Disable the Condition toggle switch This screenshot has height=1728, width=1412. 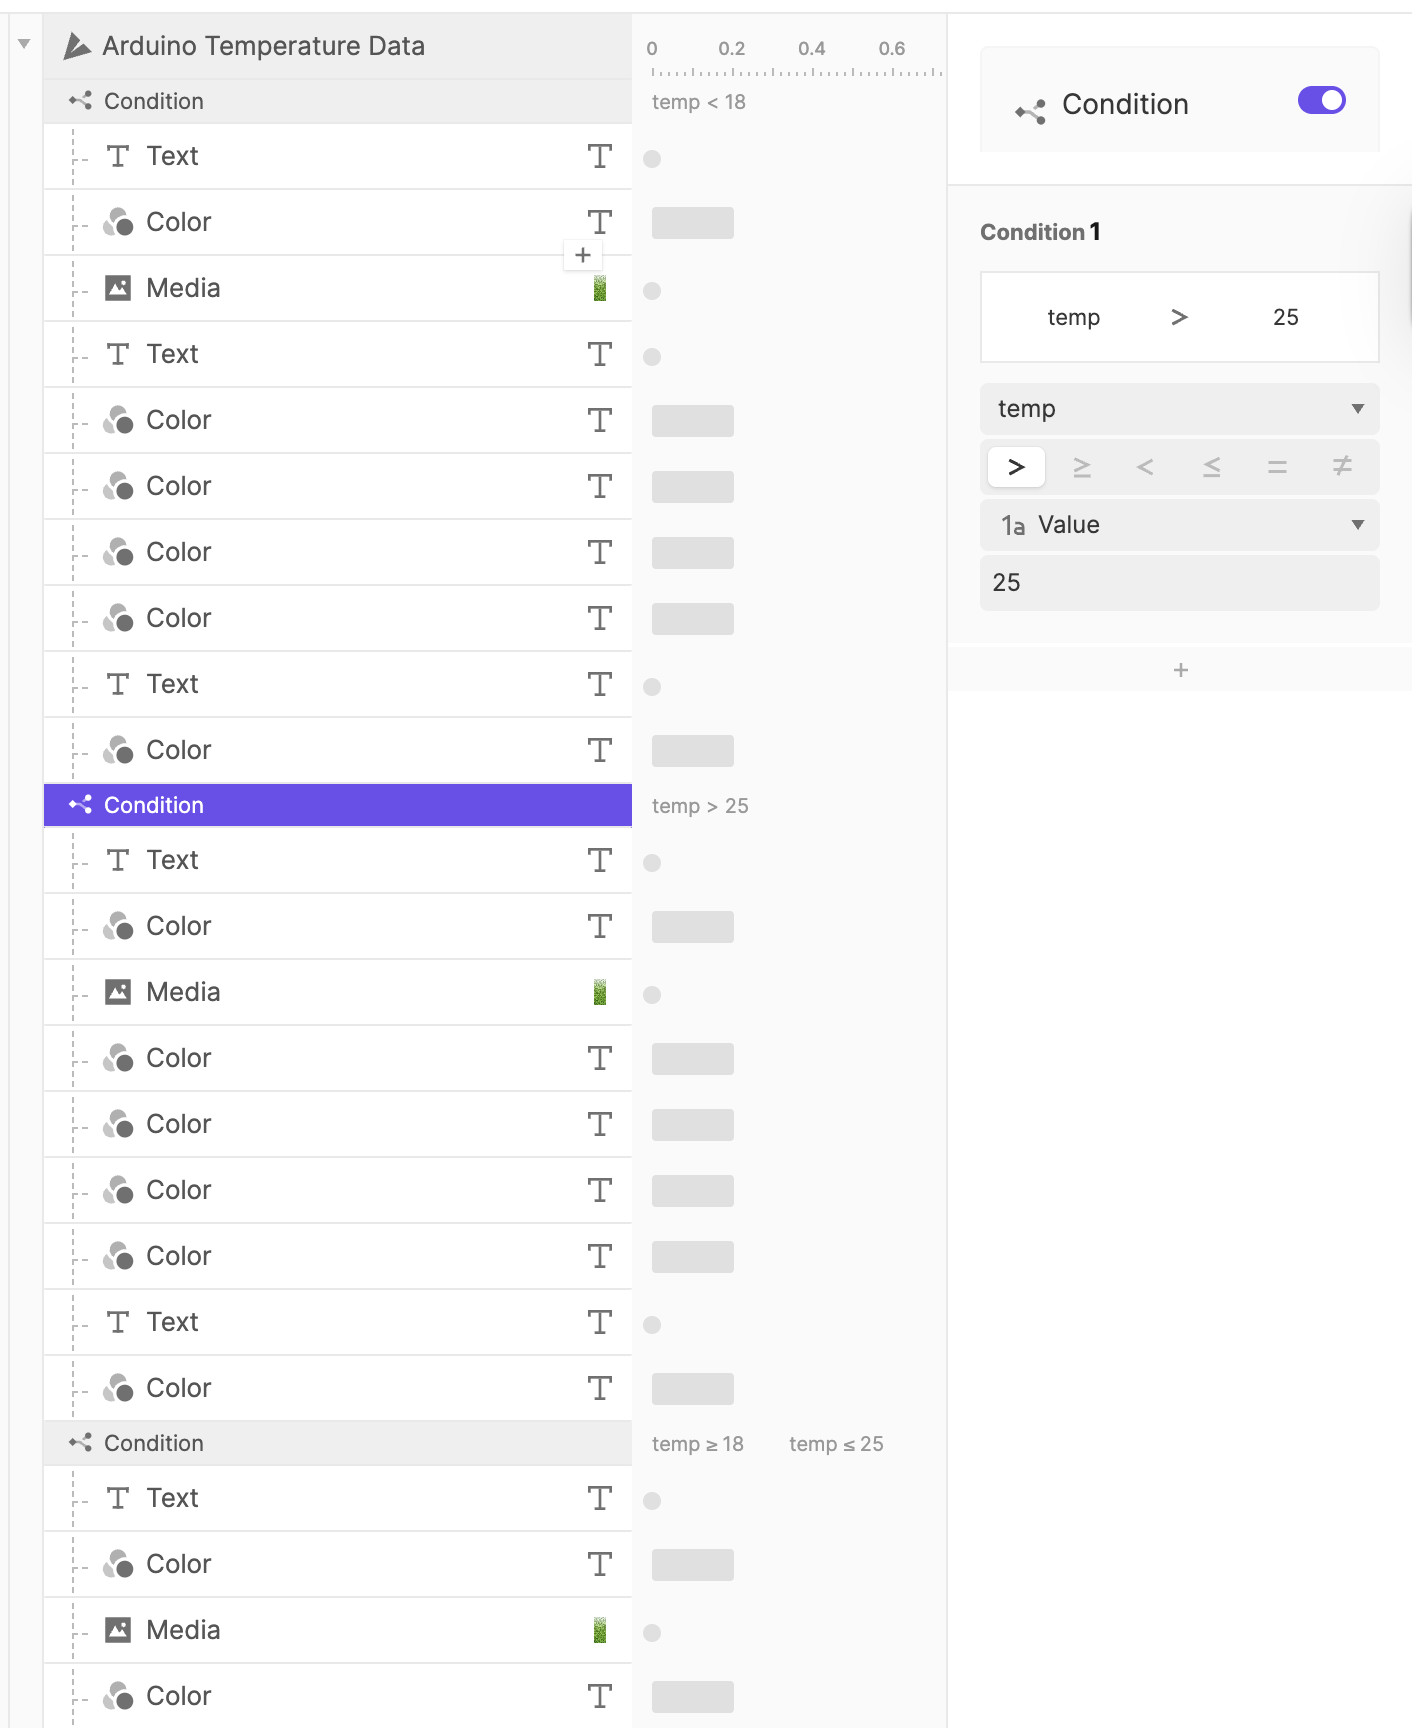click(x=1321, y=100)
